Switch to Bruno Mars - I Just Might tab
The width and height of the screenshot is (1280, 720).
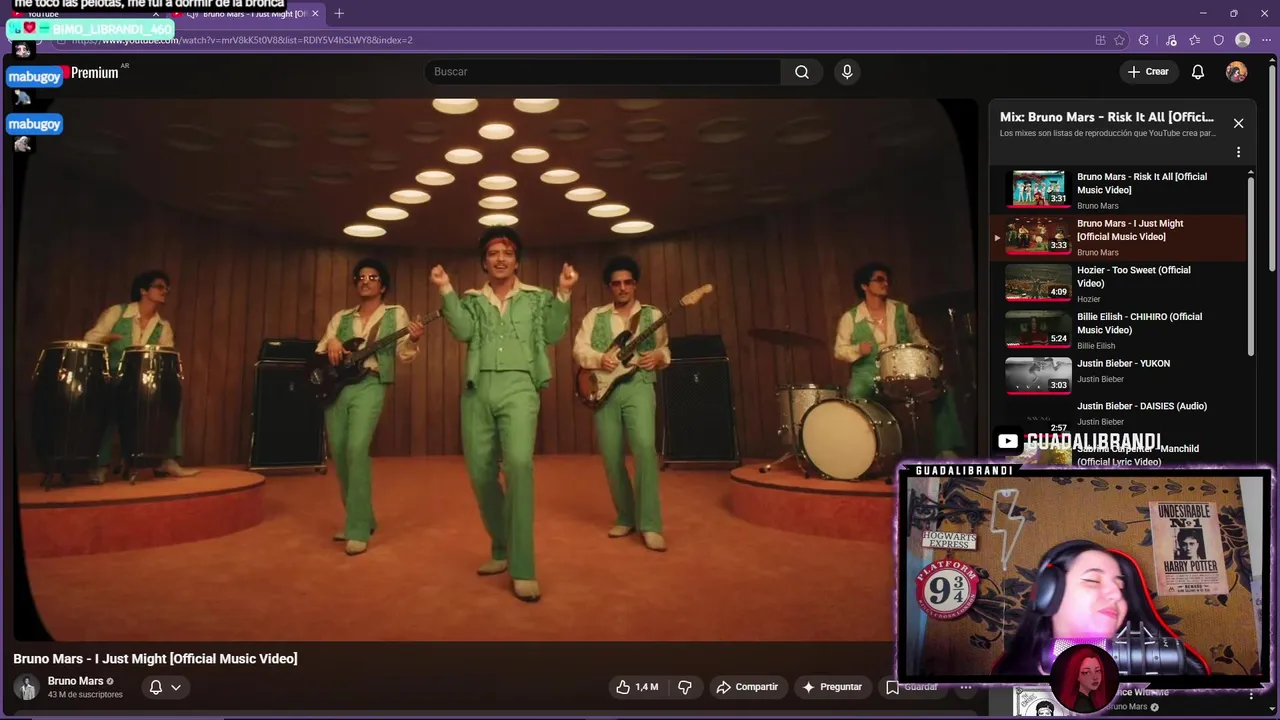pos(248,14)
